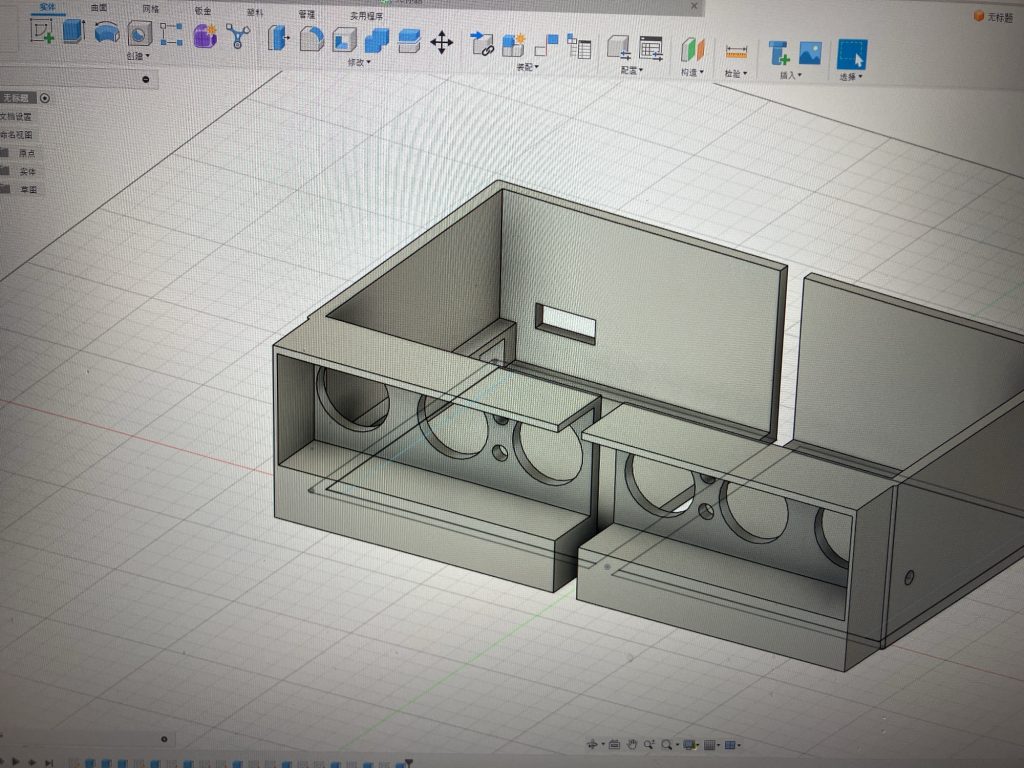Open the 创建 dropdown menu
1024x768 pixels.
(x=136, y=57)
